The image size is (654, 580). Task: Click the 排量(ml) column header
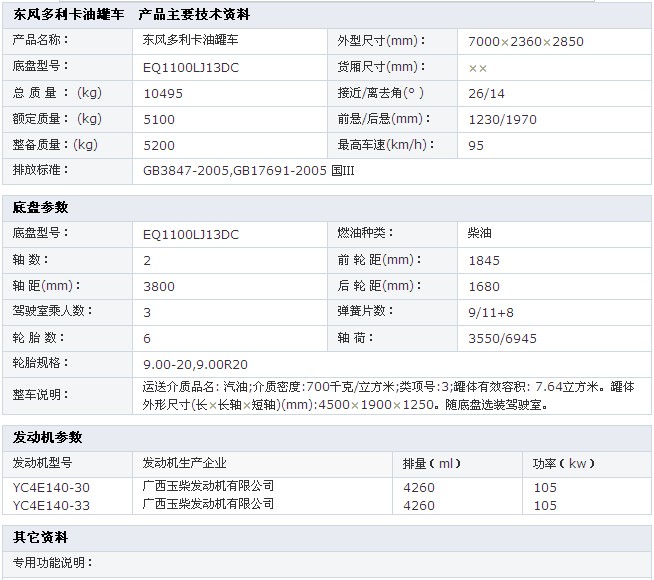coord(429,463)
